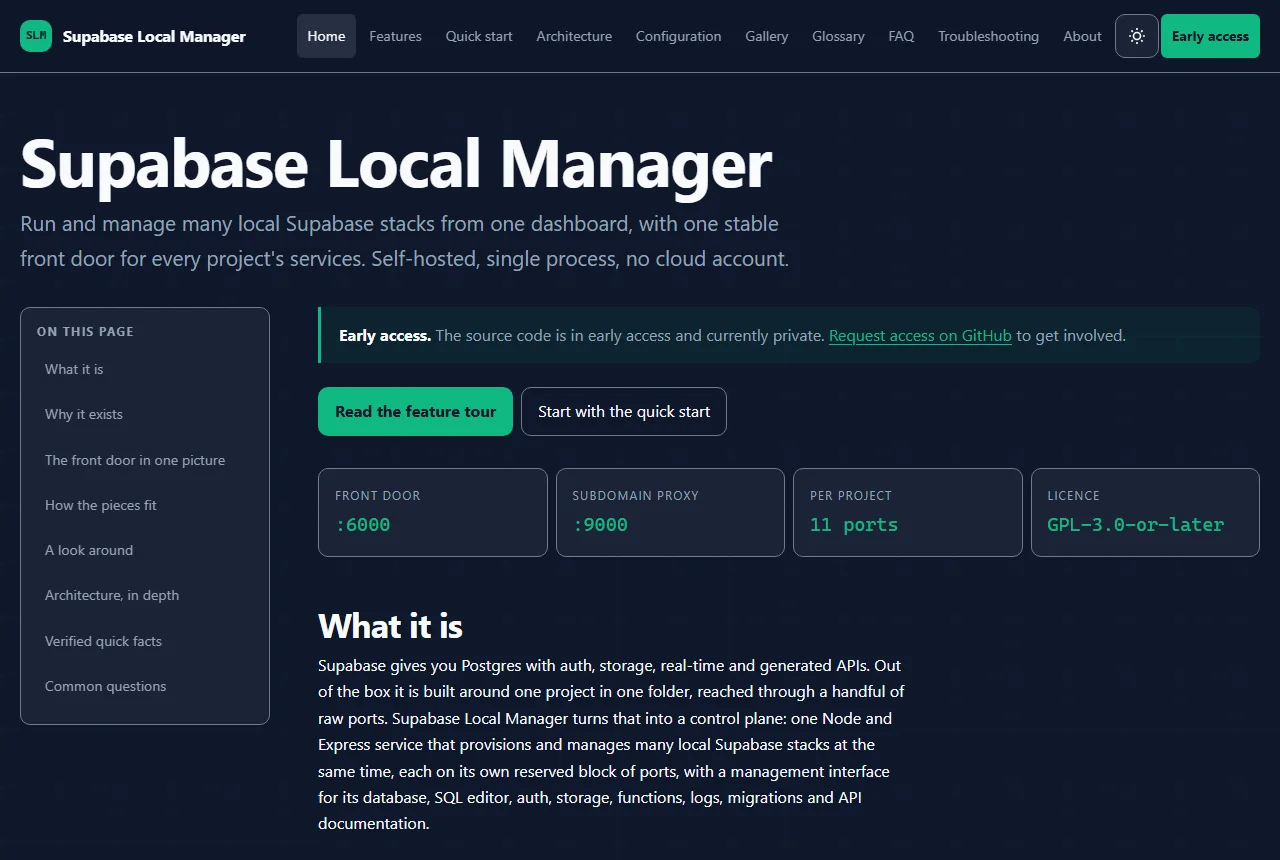The image size is (1280, 860).
Task: Click the ON THIS PAGE sidebar heading
Action: (x=85, y=331)
